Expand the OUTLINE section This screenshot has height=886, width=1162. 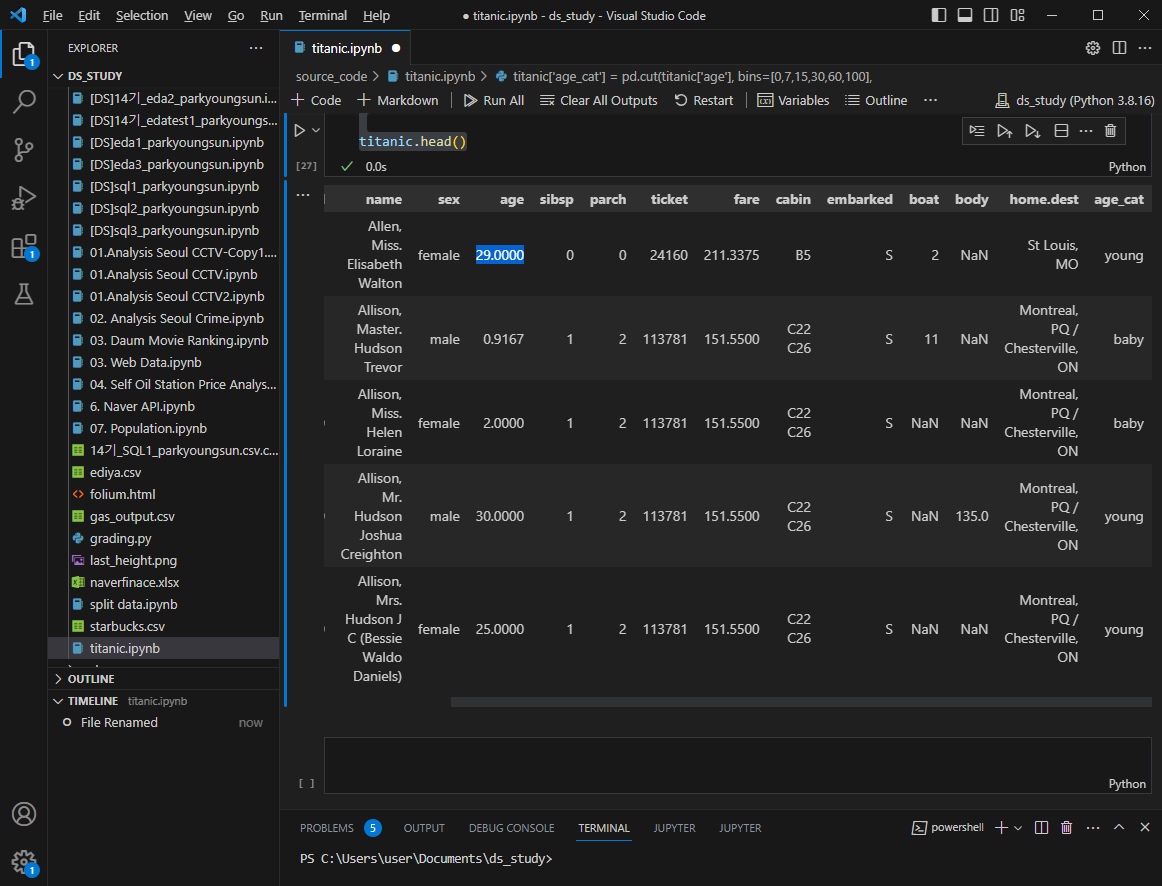click(x=163, y=679)
